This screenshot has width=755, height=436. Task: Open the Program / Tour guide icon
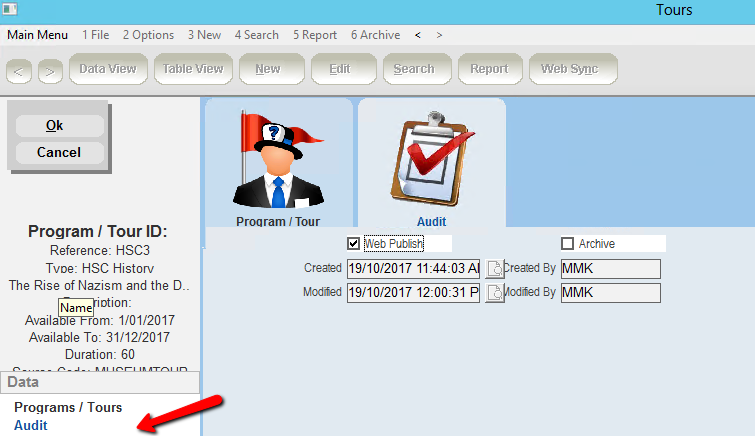278,158
